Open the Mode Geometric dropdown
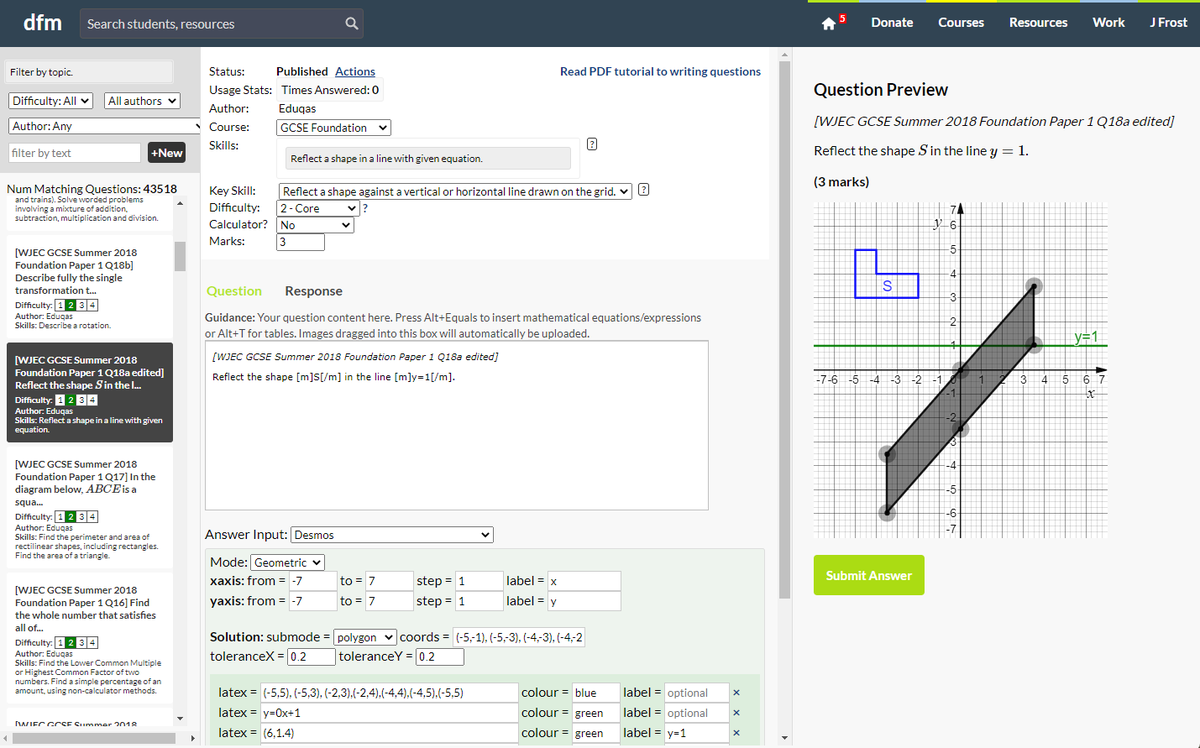1200x748 pixels. point(287,563)
